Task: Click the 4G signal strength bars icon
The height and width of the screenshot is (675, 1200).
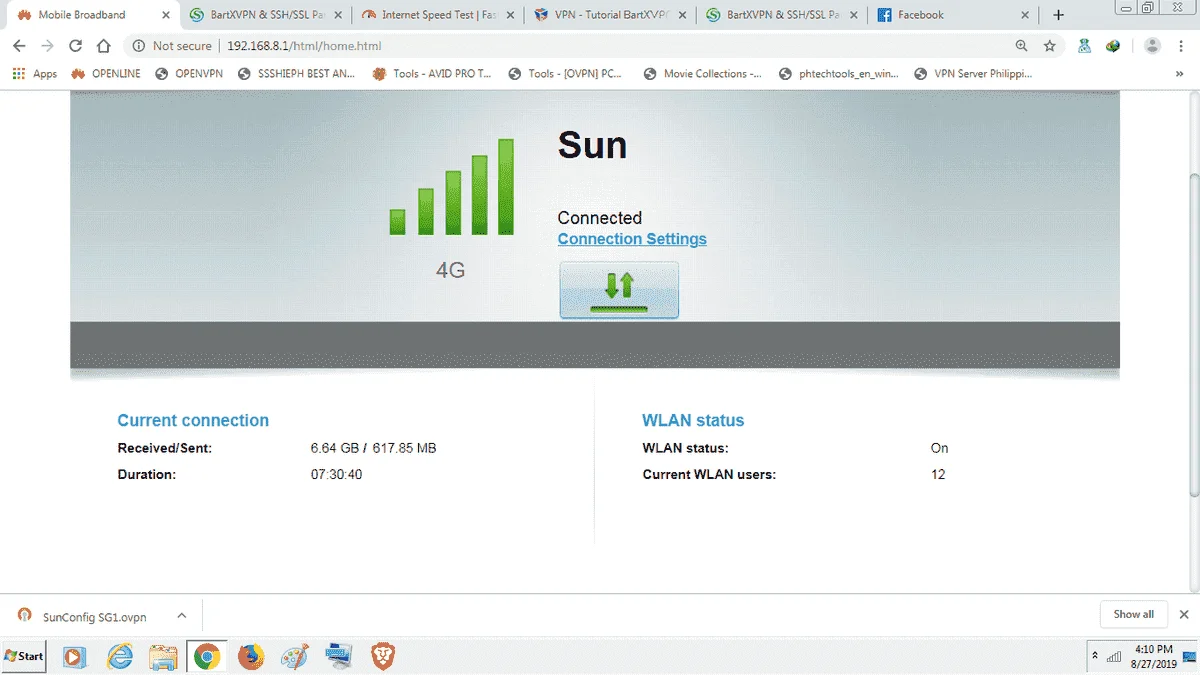Action: pyautogui.click(x=451, y=187)
